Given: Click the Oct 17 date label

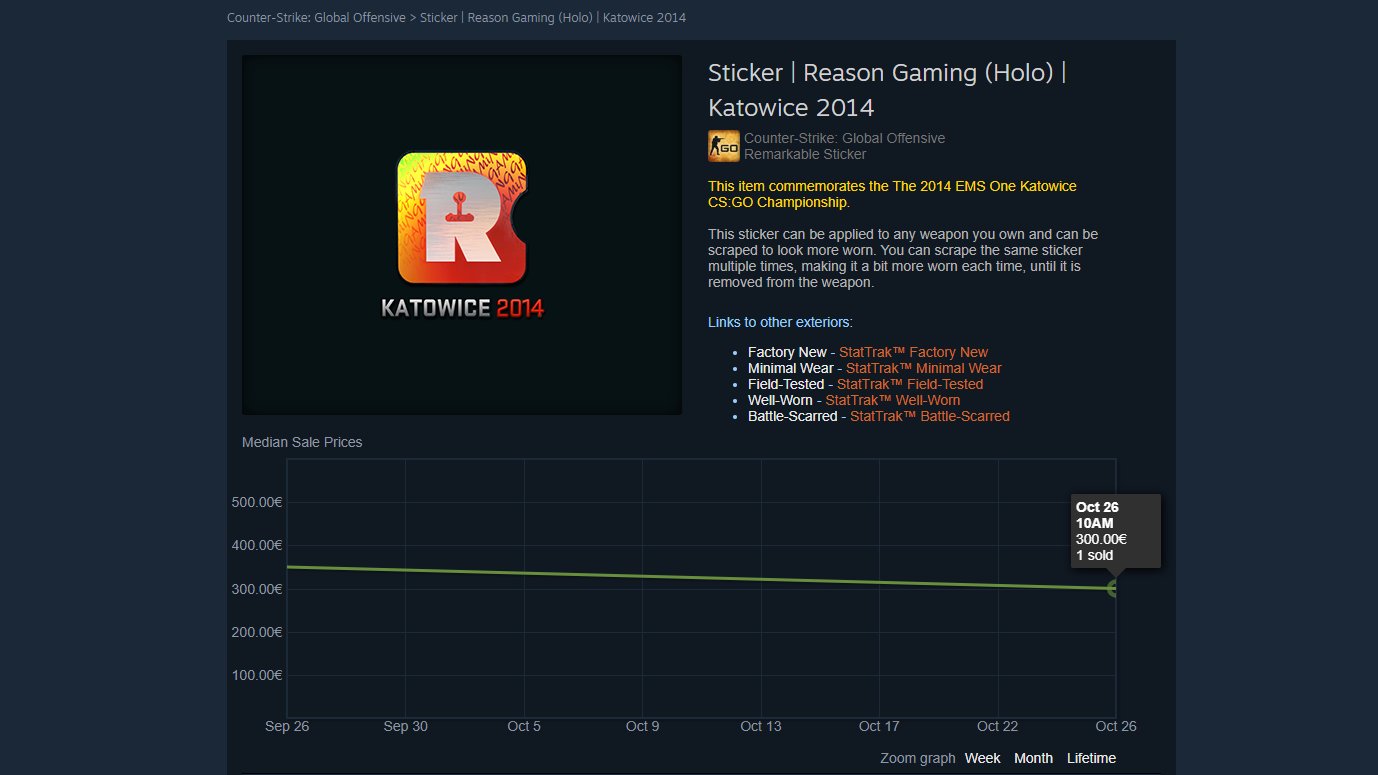Looking at the screenshot, I should coord(879,726).
